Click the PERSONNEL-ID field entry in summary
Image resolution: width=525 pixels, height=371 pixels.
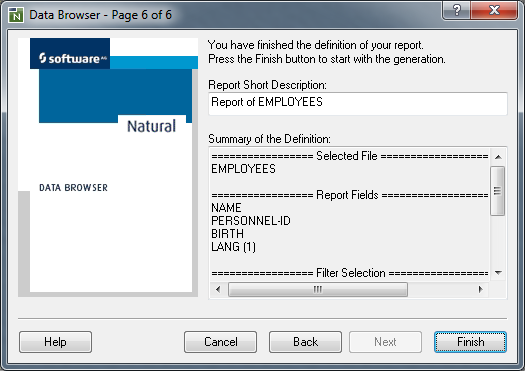coord(251,221)
